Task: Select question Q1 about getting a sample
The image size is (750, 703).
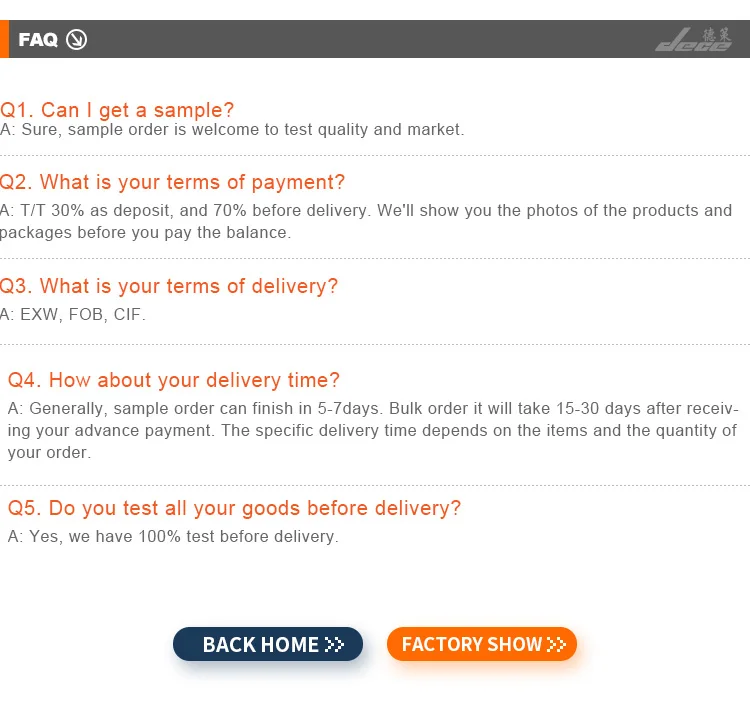Action: click(x=117, y=110)
